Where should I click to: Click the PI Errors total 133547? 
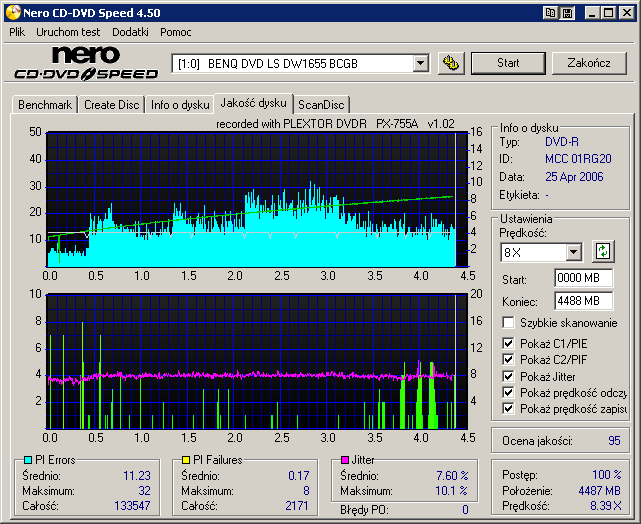click(132, 506)
